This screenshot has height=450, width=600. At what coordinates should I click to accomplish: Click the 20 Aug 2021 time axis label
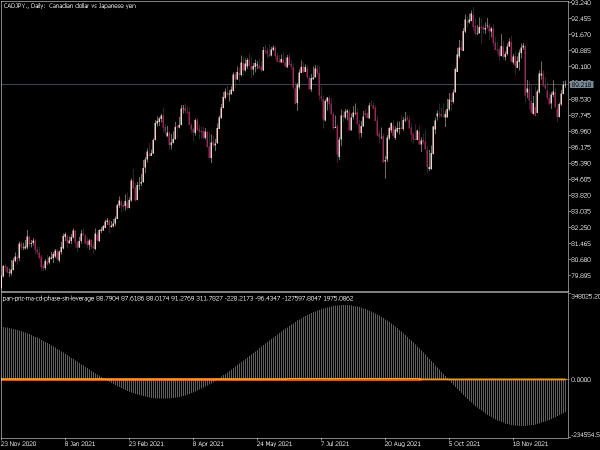(402, 443)
